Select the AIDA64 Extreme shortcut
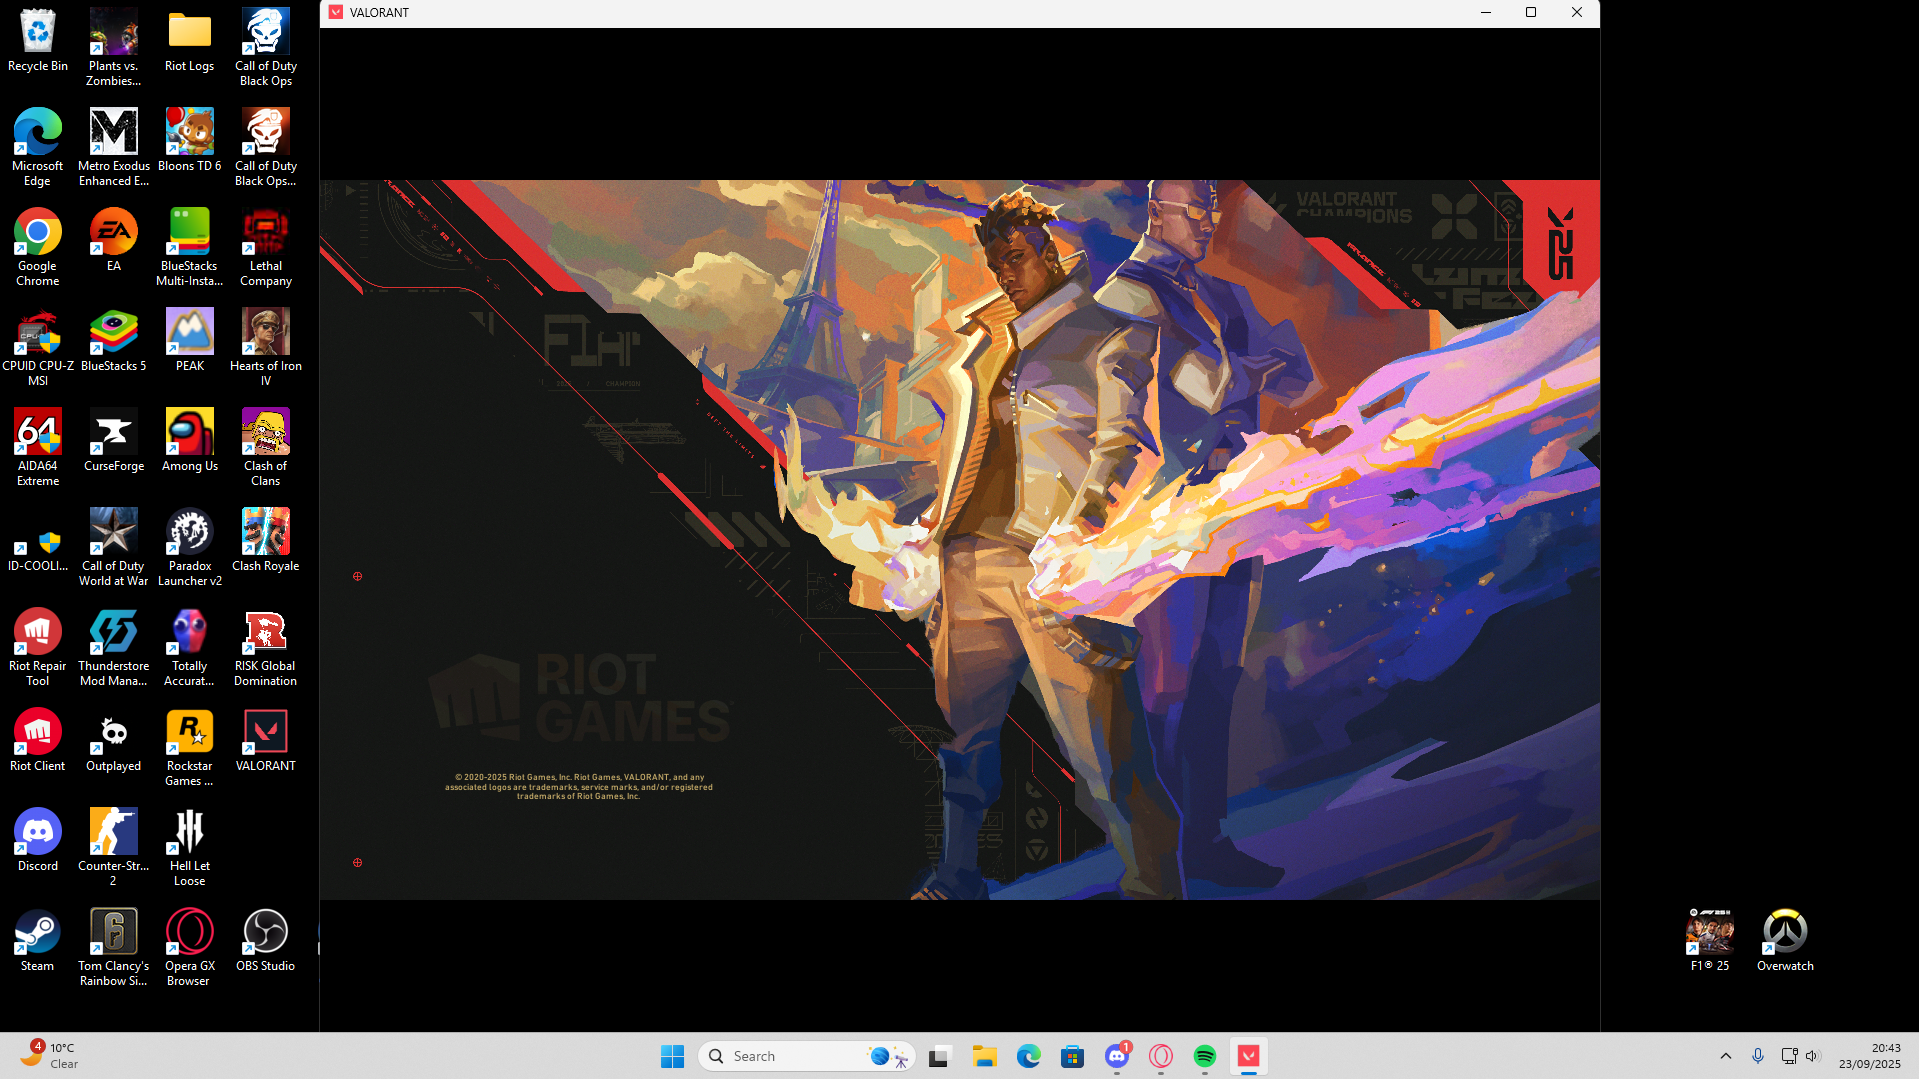Viewport: 1919px width, 1079px height. pyautogui.click(x=38, y=448)
